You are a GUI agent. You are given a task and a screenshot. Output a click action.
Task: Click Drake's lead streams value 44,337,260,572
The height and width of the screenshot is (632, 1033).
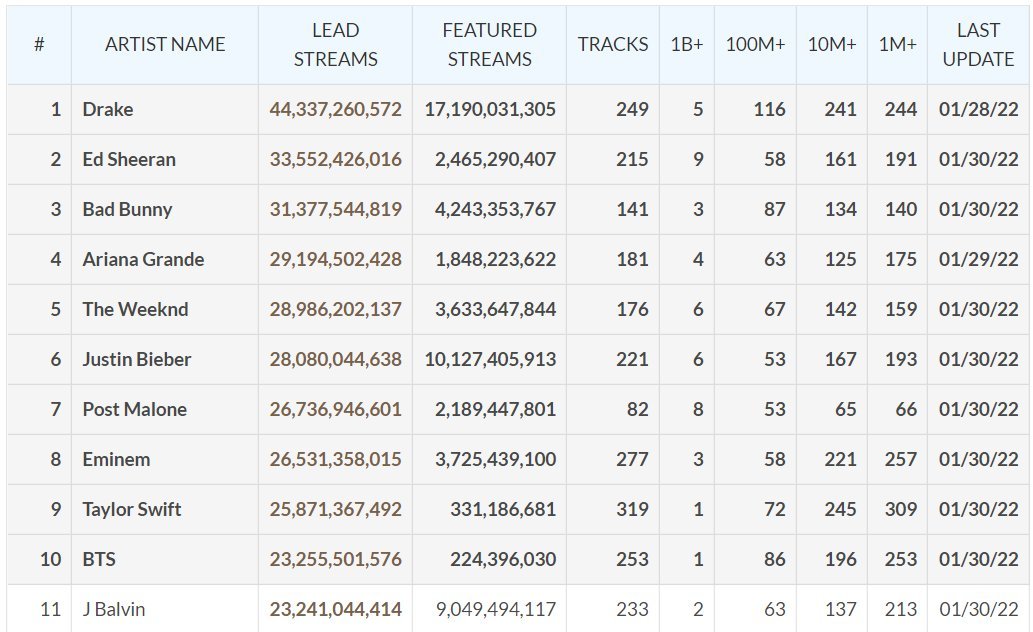(335, 109)
